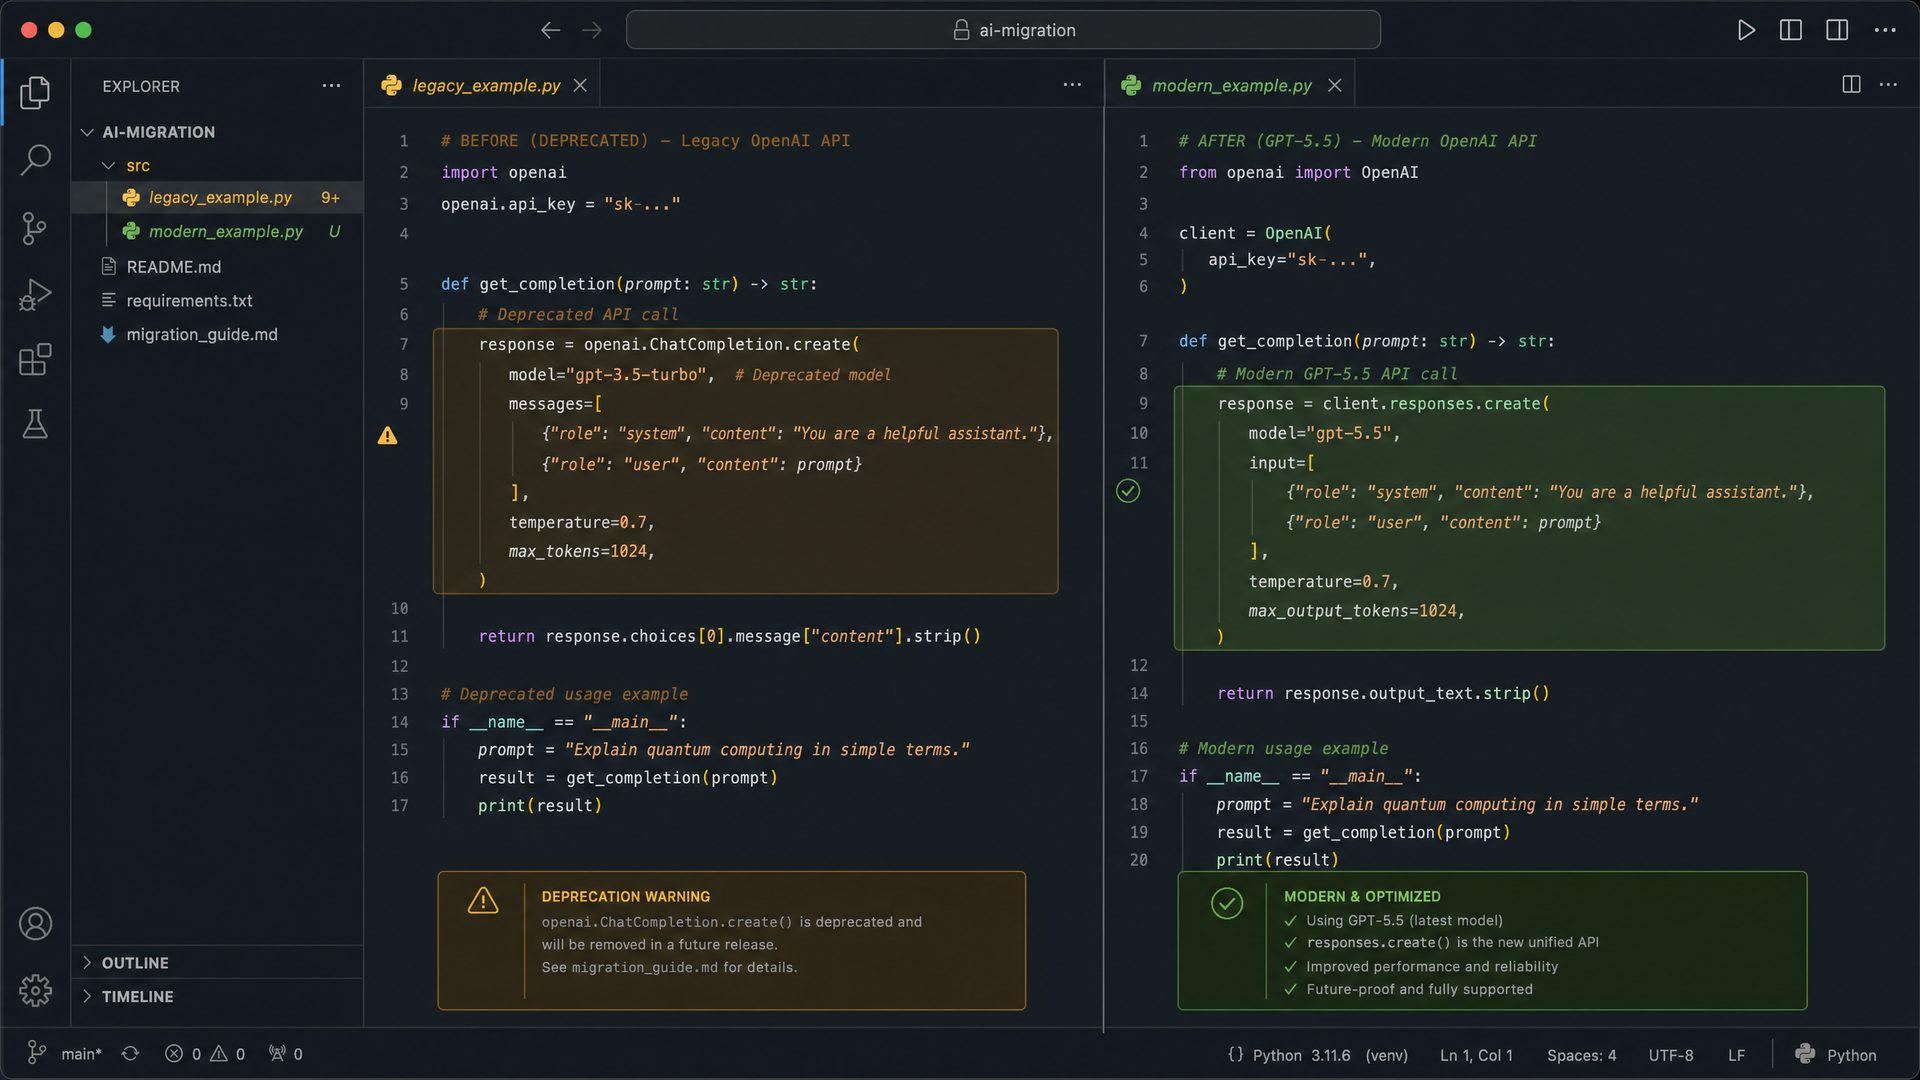1920x1080 pixels.
Task: Open the Testing flask view
Action: click(35, 424)
